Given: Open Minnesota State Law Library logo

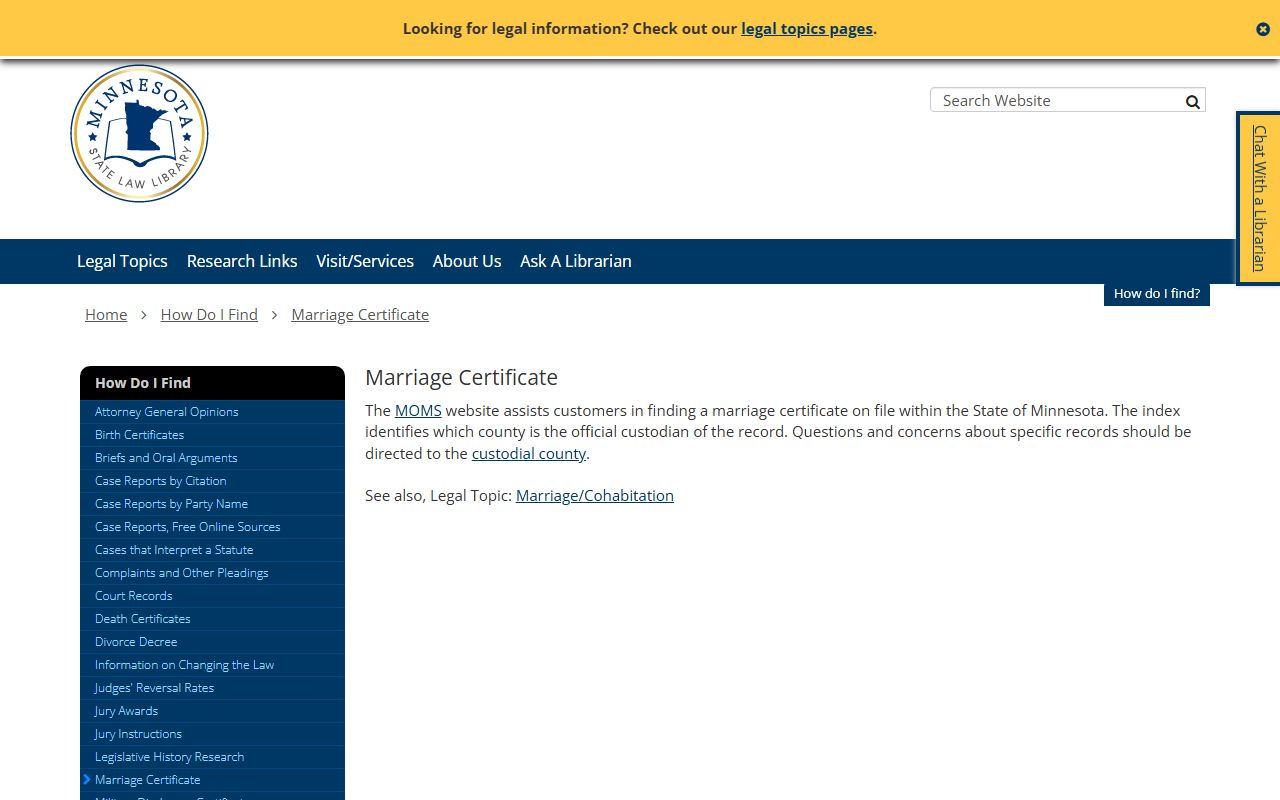Looking at the screenshot, I should point(139,133).
